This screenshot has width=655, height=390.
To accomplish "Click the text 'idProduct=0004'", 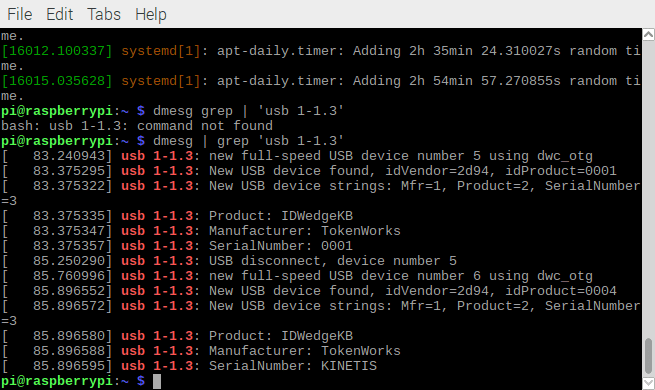I will (x=561, y=291).
